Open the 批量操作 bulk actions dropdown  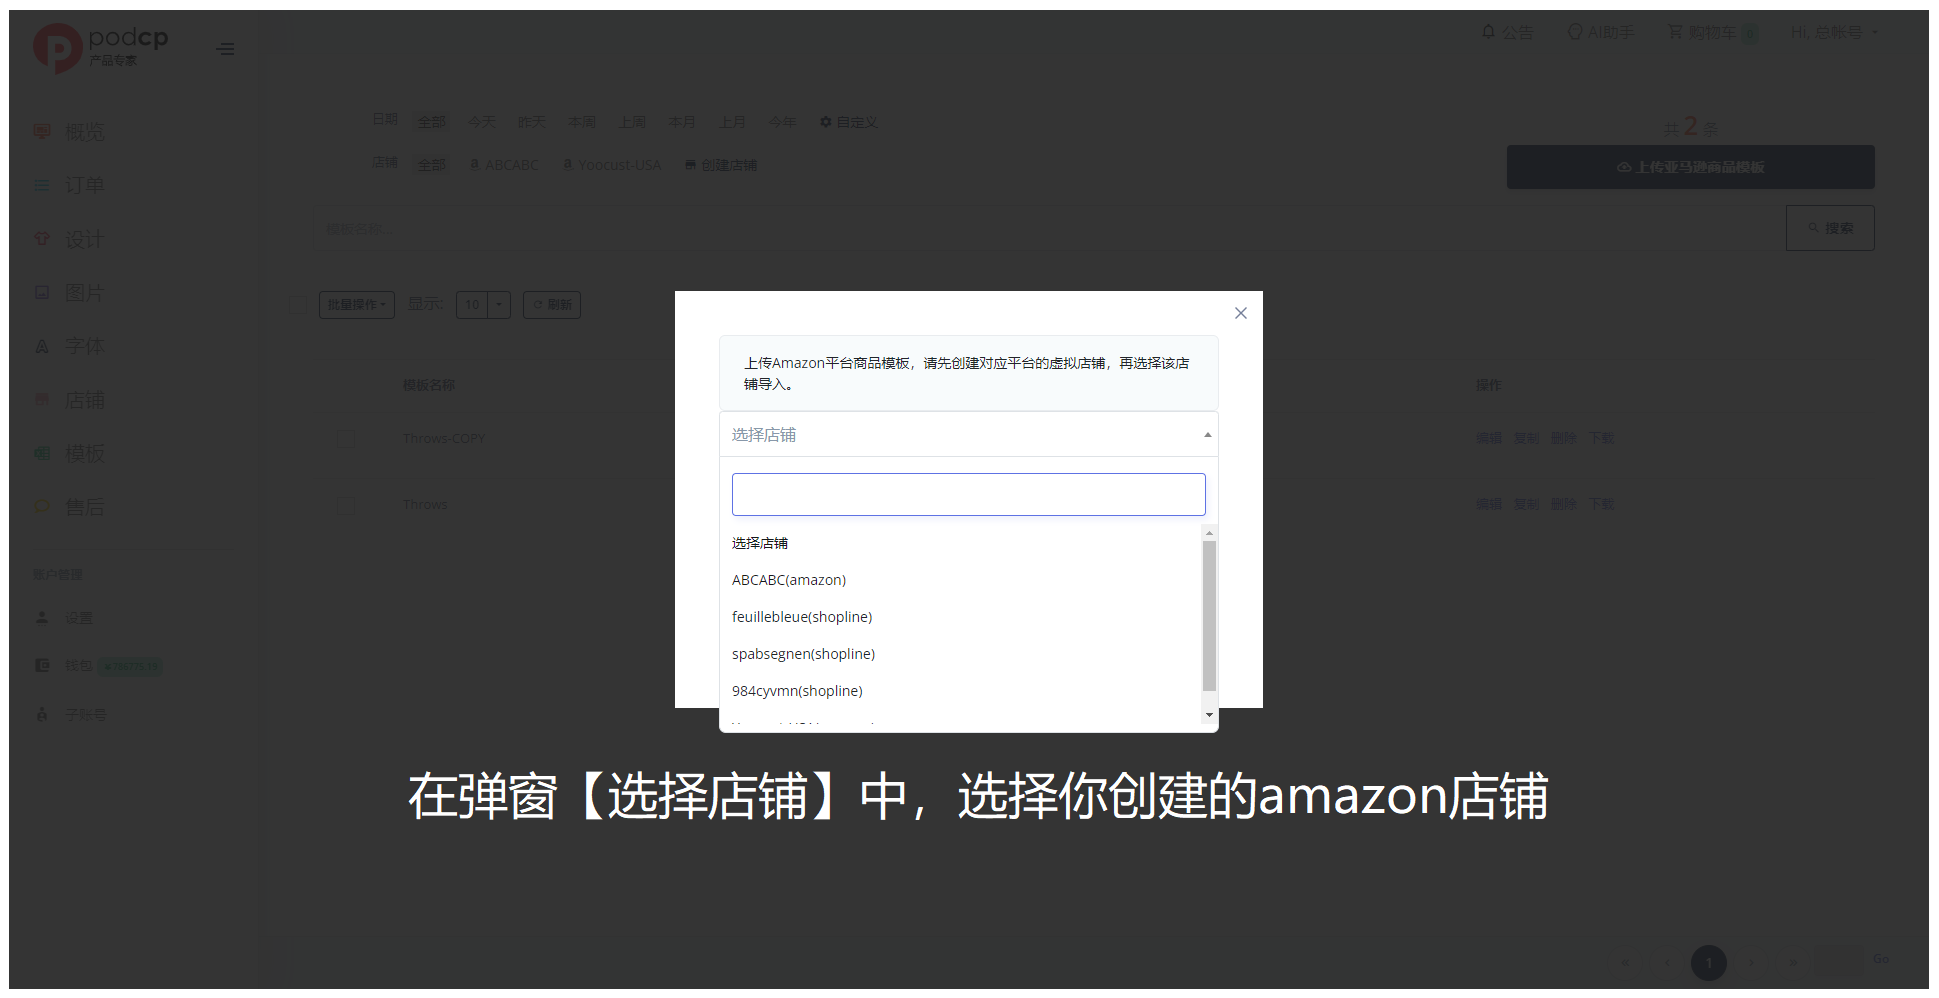(357, 305)
